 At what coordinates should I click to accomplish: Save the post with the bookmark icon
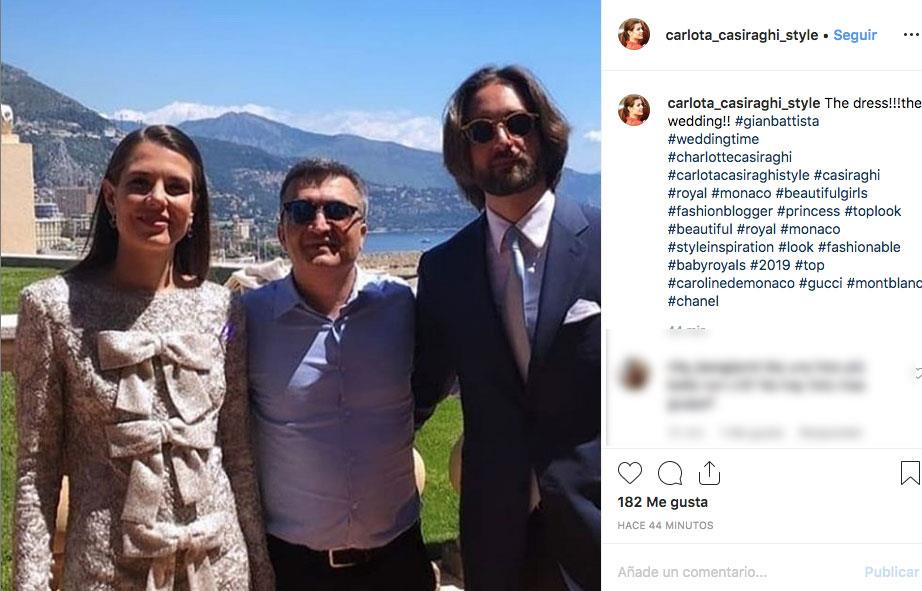pyautogui.click(x=909, y=473)
